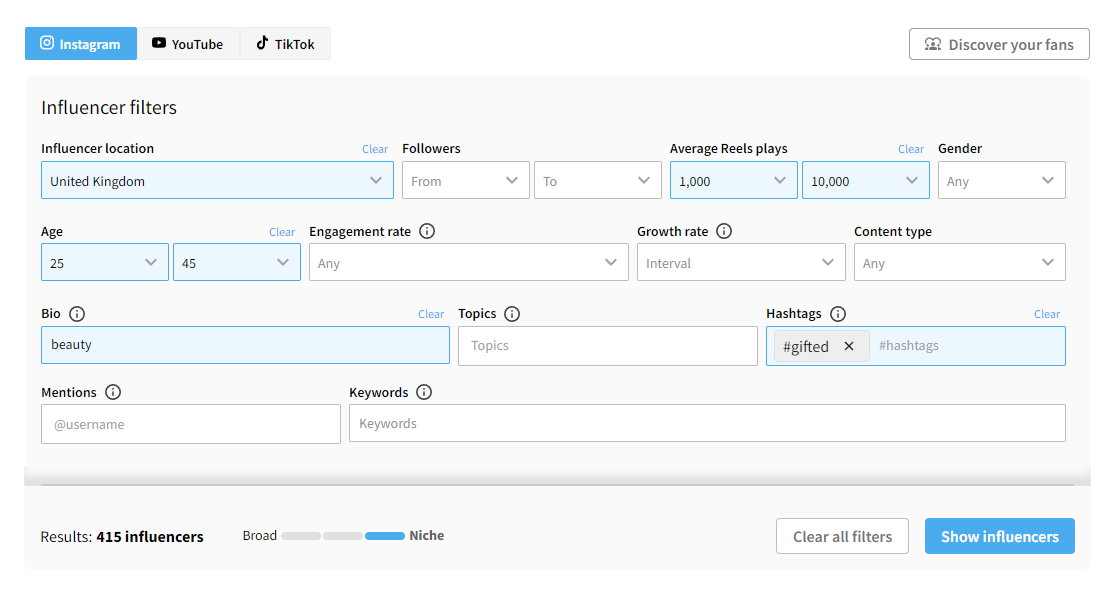Click the Engagement rate info icon
Screen dimensions: 1109x591
[x=427, y=231]
